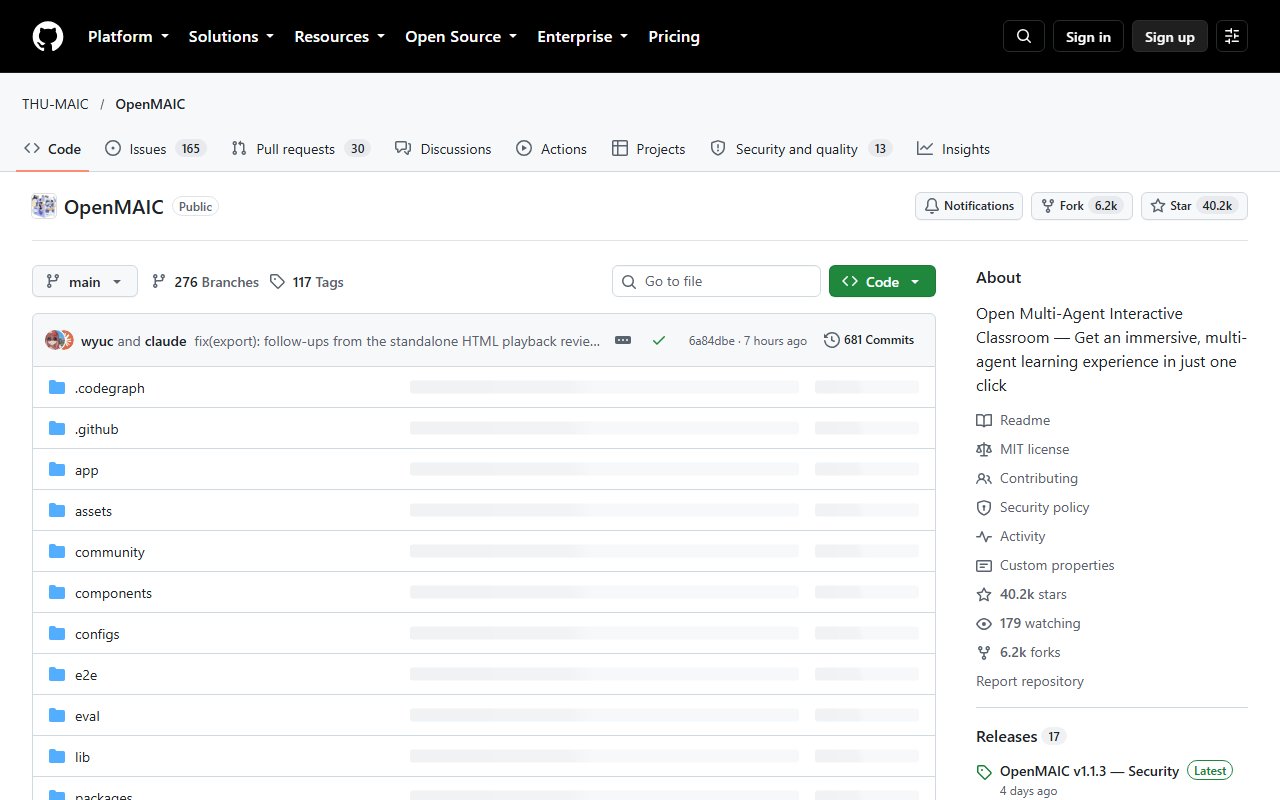Click the folder icon beside lib
This screenshot has width=1280, height=800.
[x=57, y=757]
